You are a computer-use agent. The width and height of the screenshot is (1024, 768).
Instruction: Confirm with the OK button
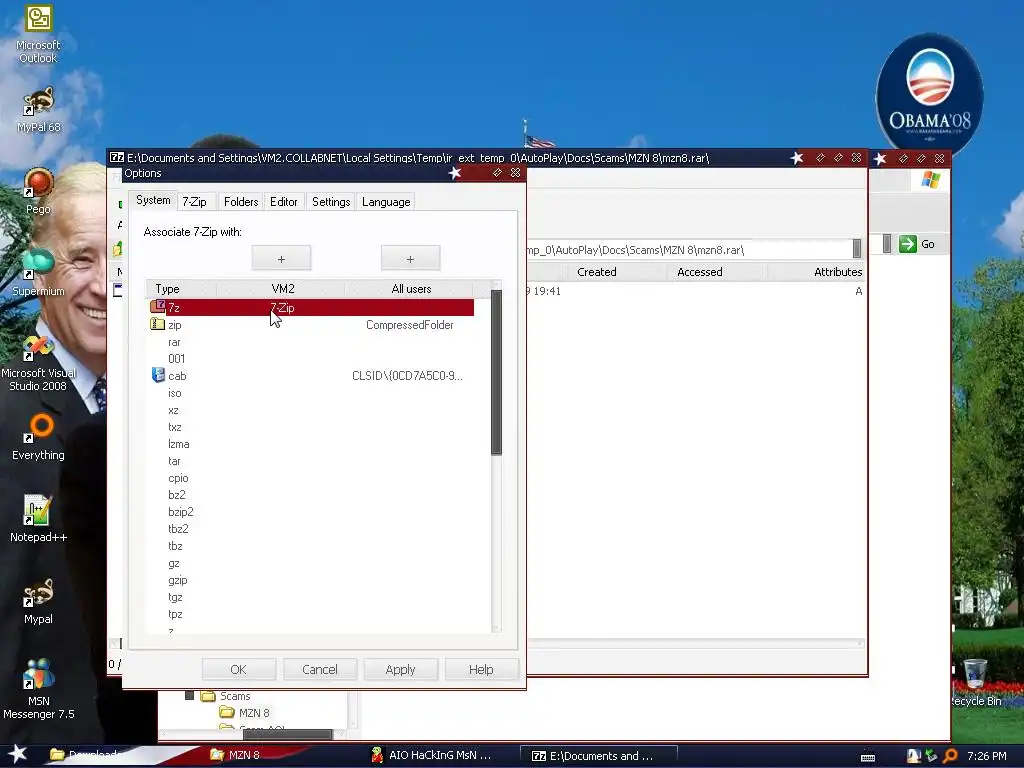click(x=238, y=669)
